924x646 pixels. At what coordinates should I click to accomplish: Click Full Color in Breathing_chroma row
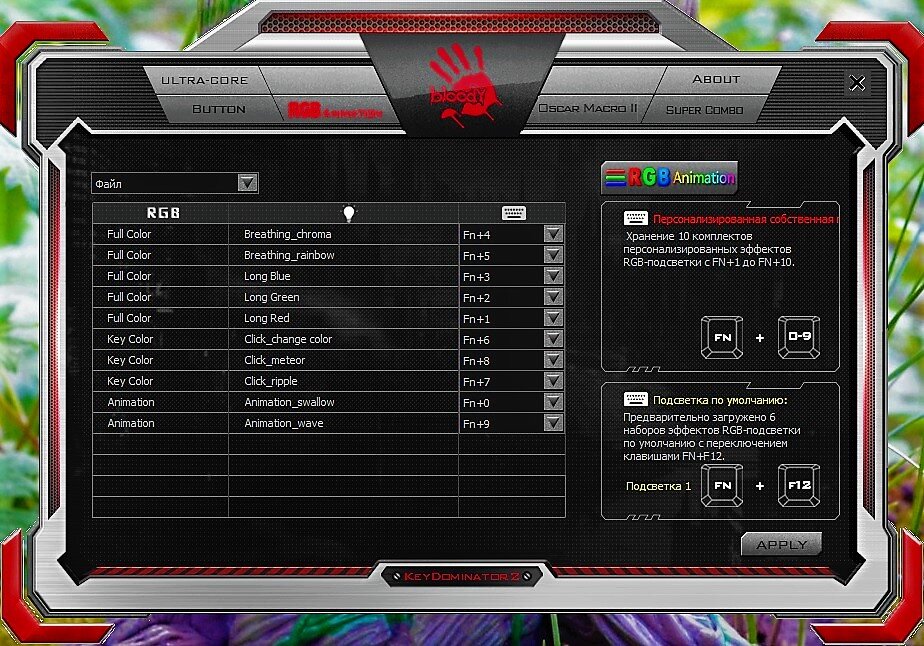pos(128,234)
